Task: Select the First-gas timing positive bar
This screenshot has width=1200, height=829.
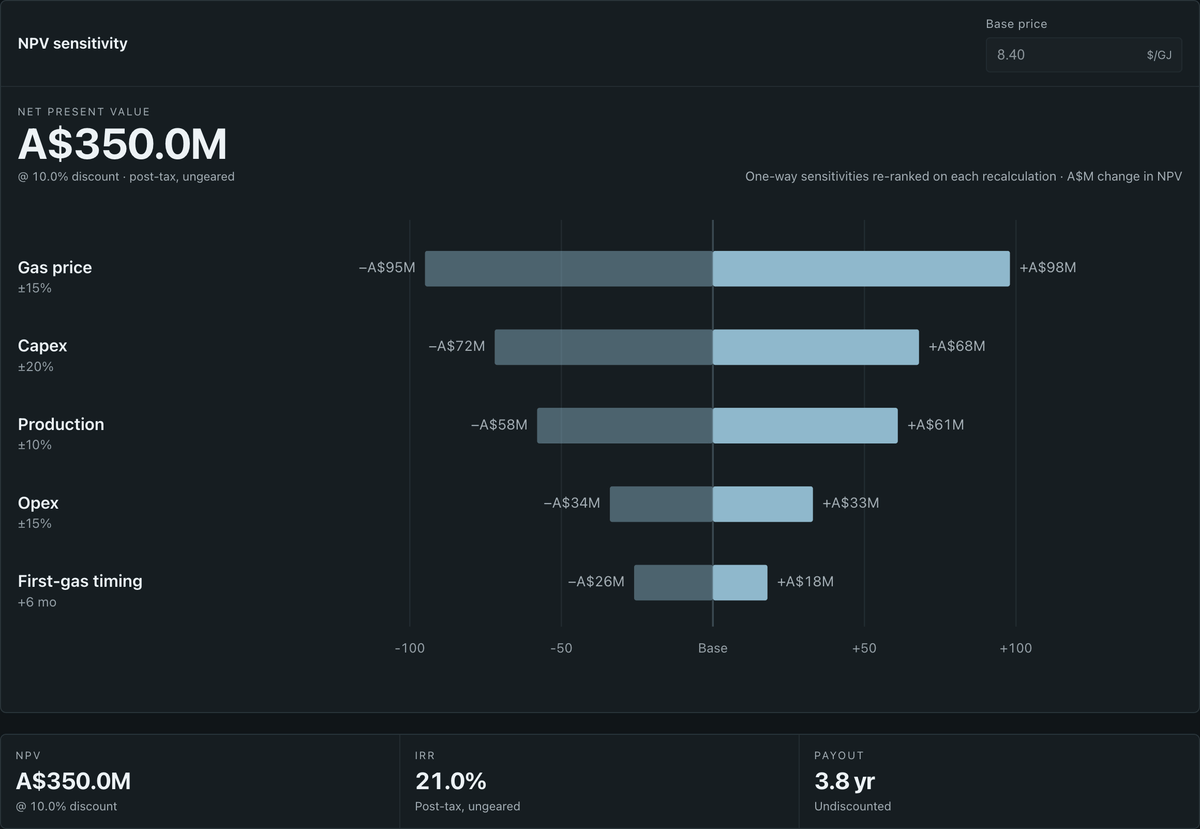Action: click(x=740, y=582)
